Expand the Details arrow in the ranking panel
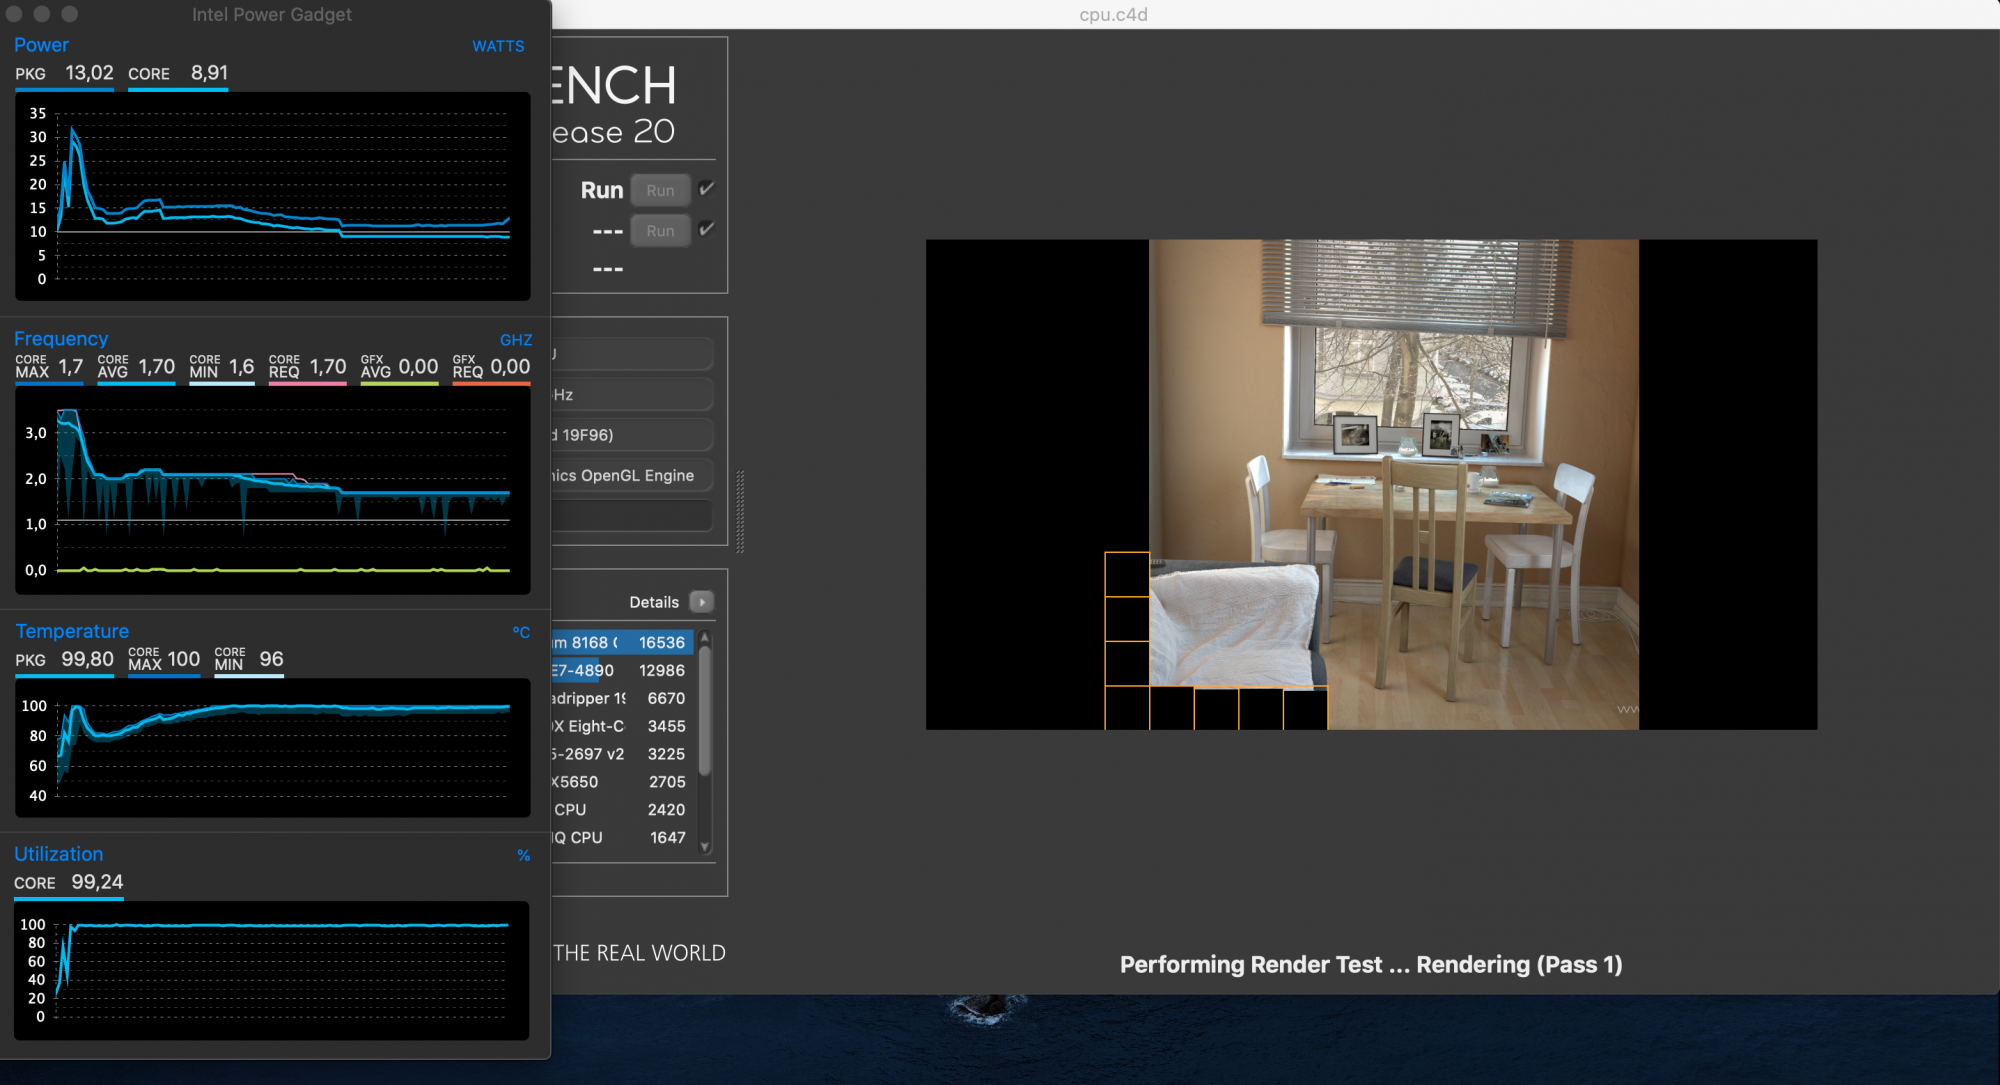The height and width of the screenshot is (1085, 2000). click(x=702, y=602)
